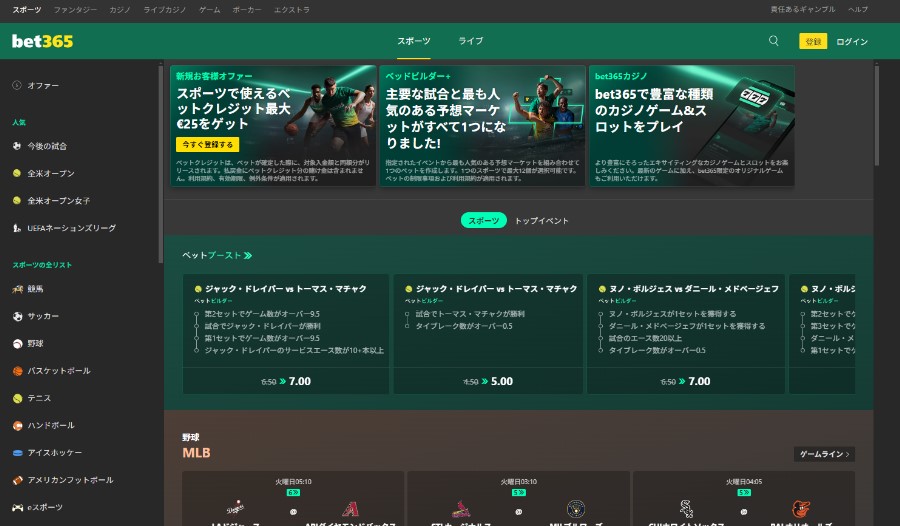Click the Baltimore Orioles logo
The width and height of the screenshot is (900, 526).
pyautogui.click(x=801, y=509)
